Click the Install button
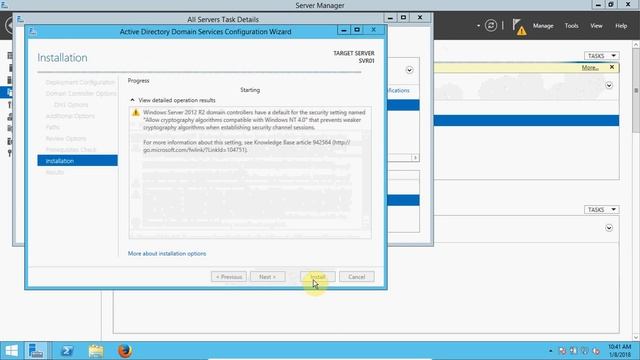The width and height of the screenshot is (640, 360). pyautogui.click(x=318, y=277)
